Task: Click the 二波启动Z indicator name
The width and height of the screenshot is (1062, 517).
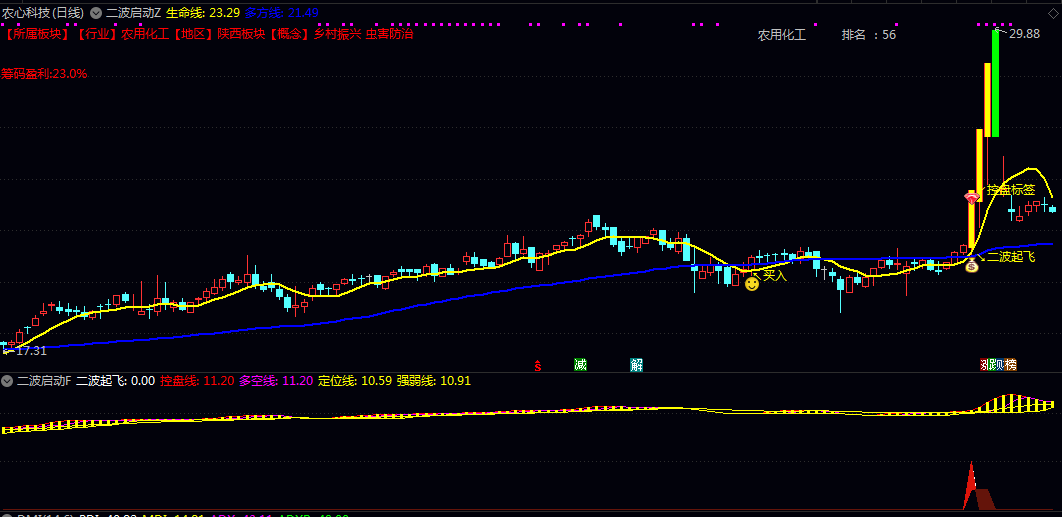Action: point(133,13)
